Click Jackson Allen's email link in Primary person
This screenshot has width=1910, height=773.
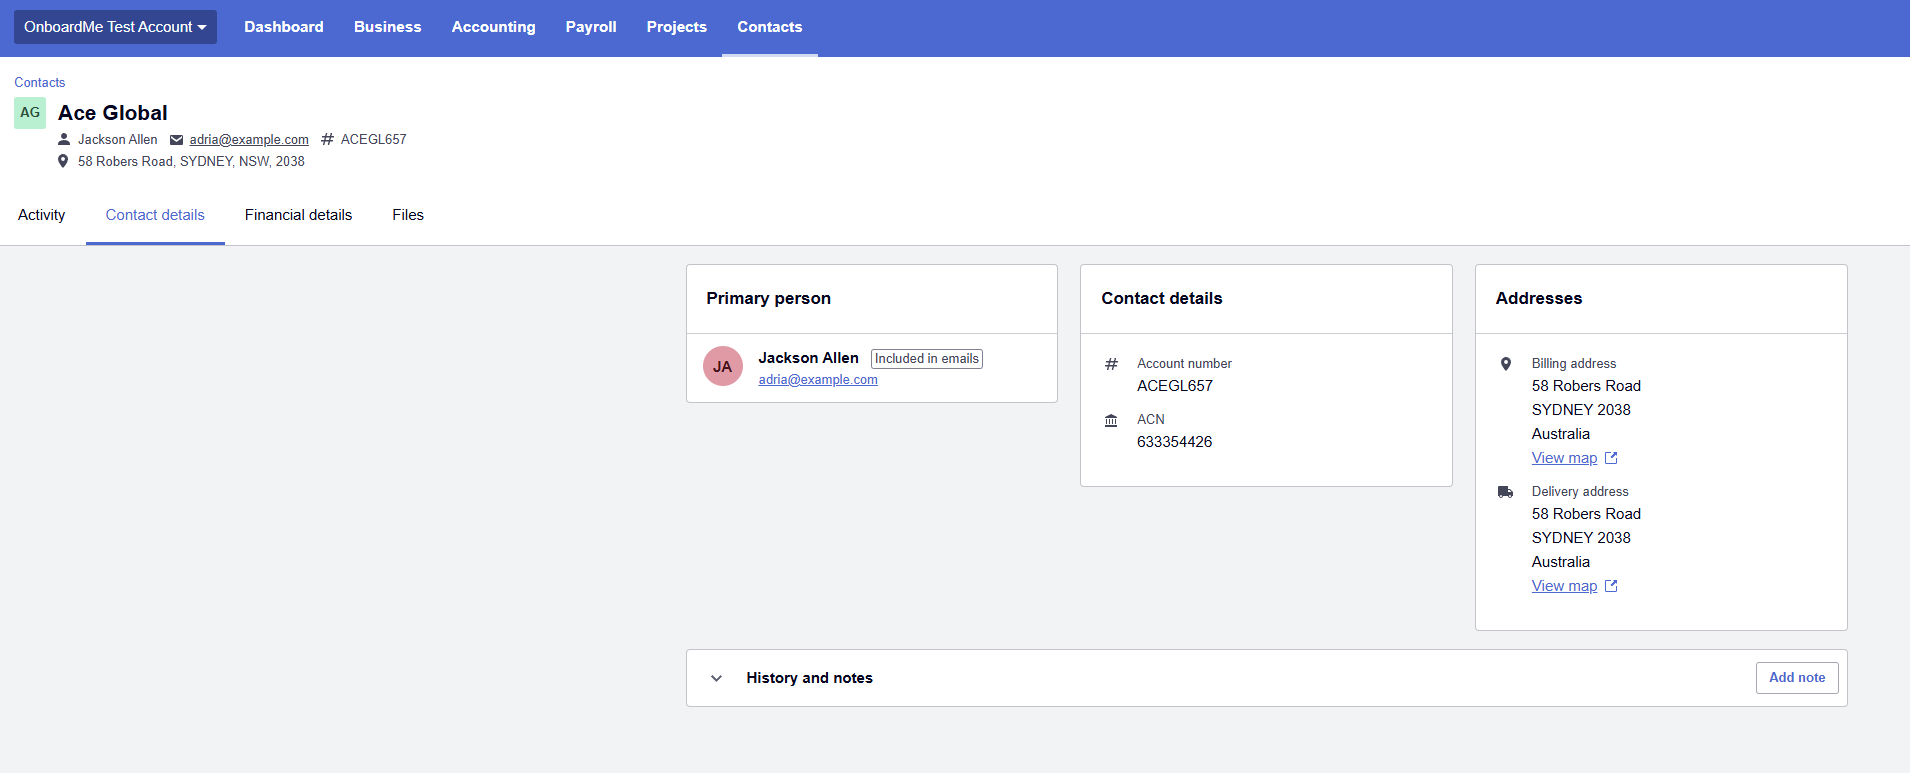pyautogui.click(x=817, y=380)
